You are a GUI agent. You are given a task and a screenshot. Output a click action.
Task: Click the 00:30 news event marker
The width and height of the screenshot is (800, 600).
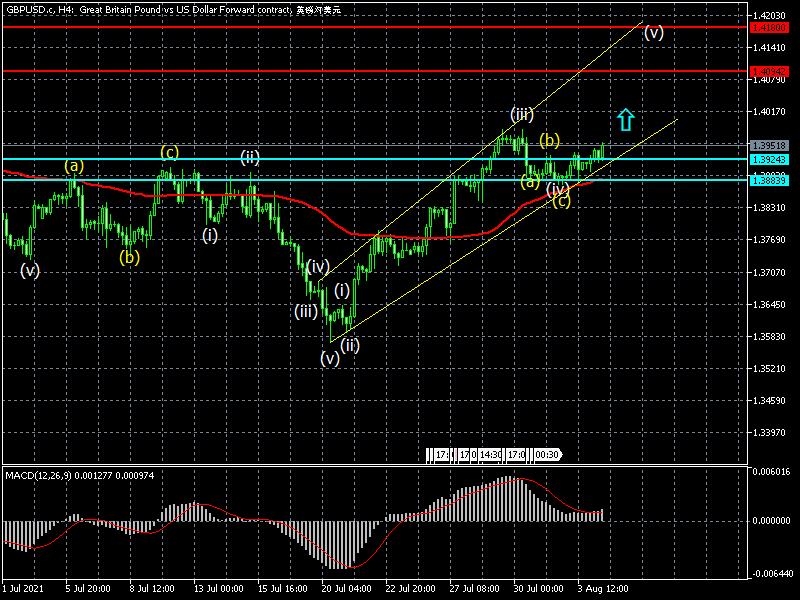point(546,455)
